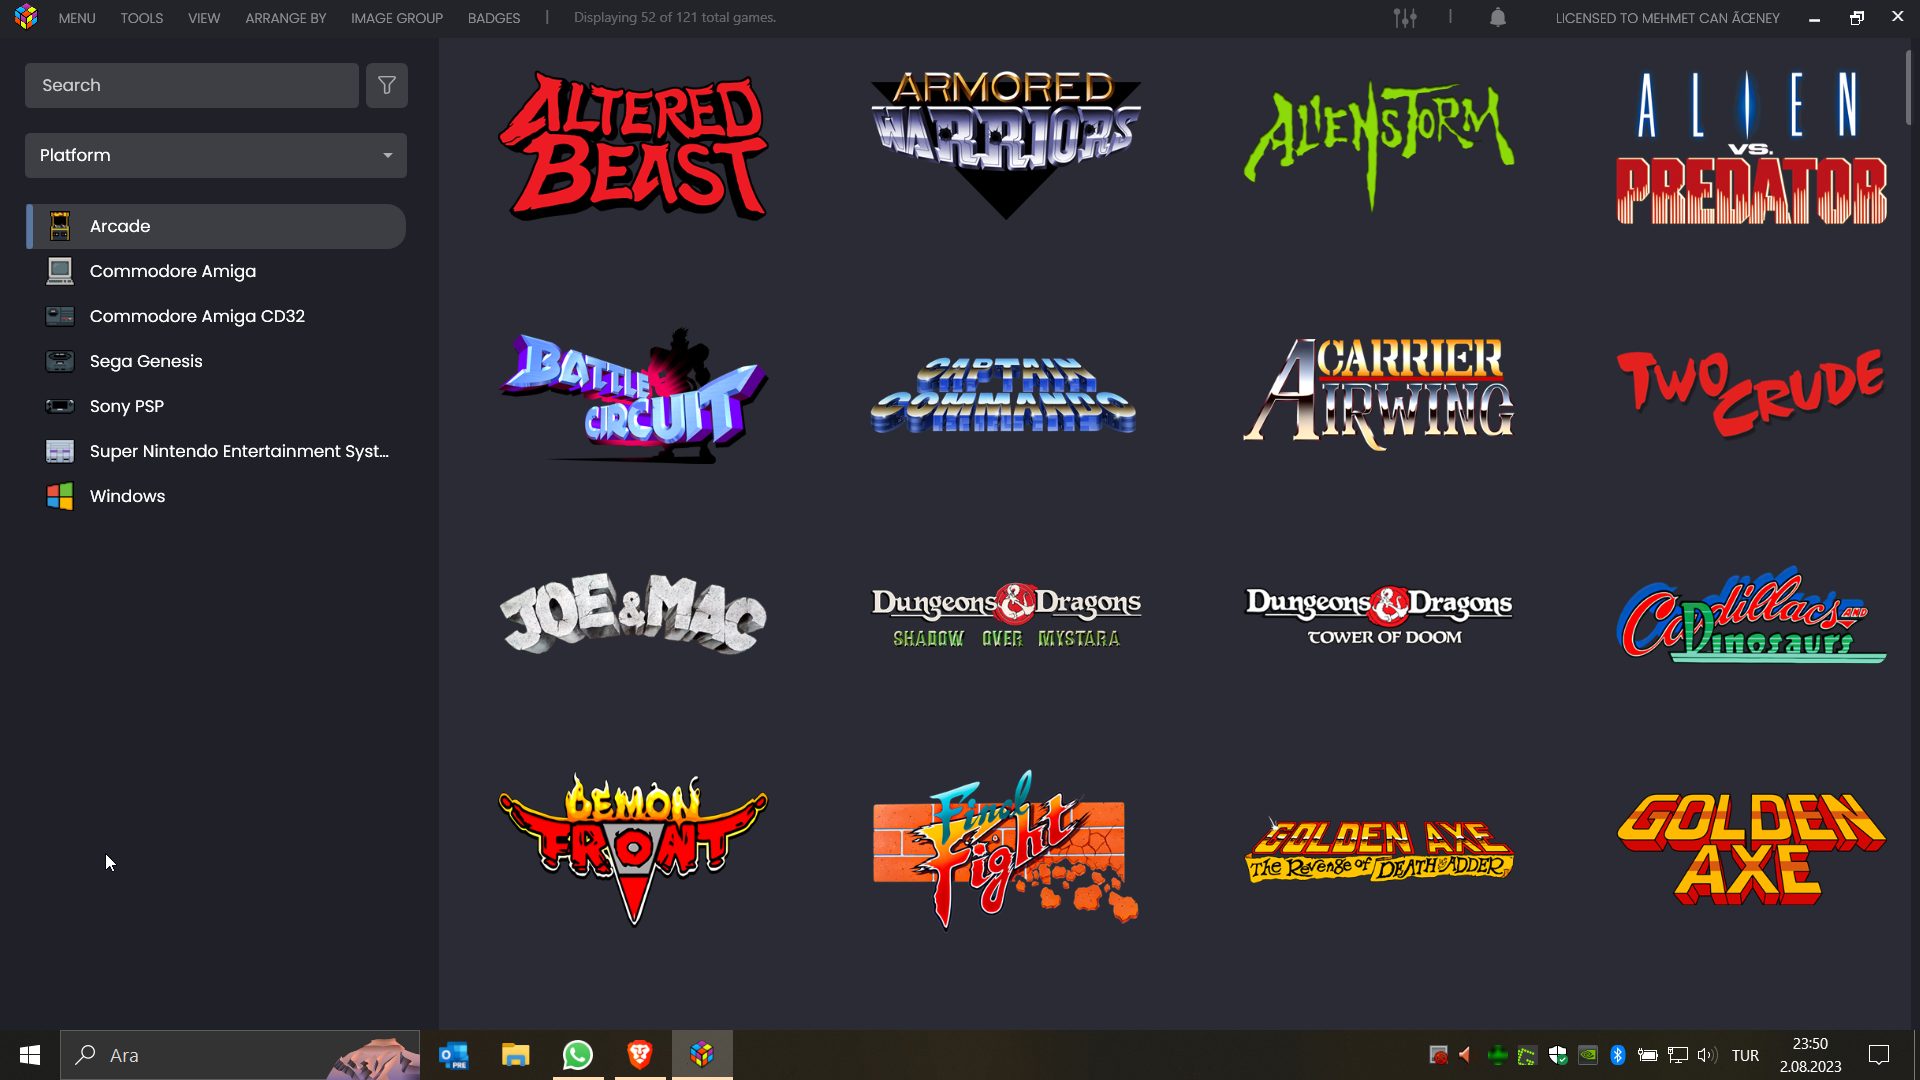Screen dimensions: 1920x1080
Task: Open the TOOLS menu
Action: 142,18
